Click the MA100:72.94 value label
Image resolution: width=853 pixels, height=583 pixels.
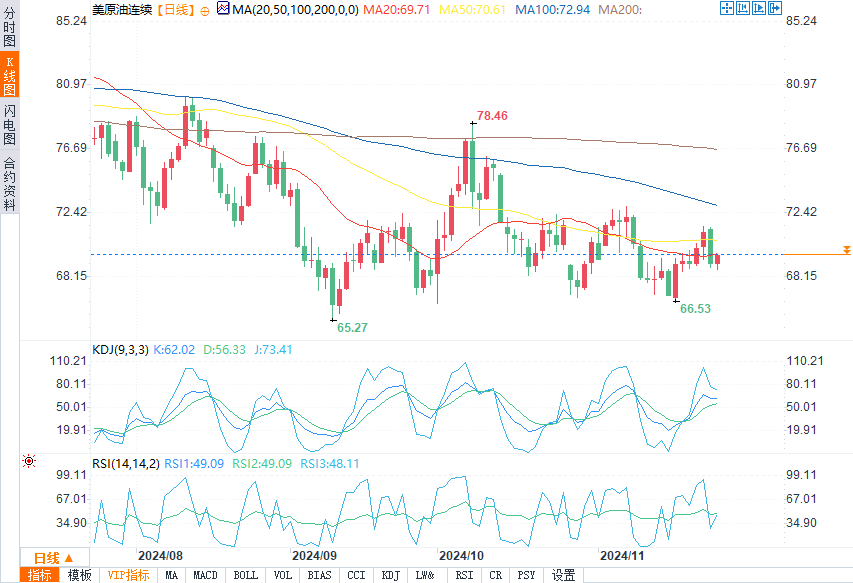552,9
